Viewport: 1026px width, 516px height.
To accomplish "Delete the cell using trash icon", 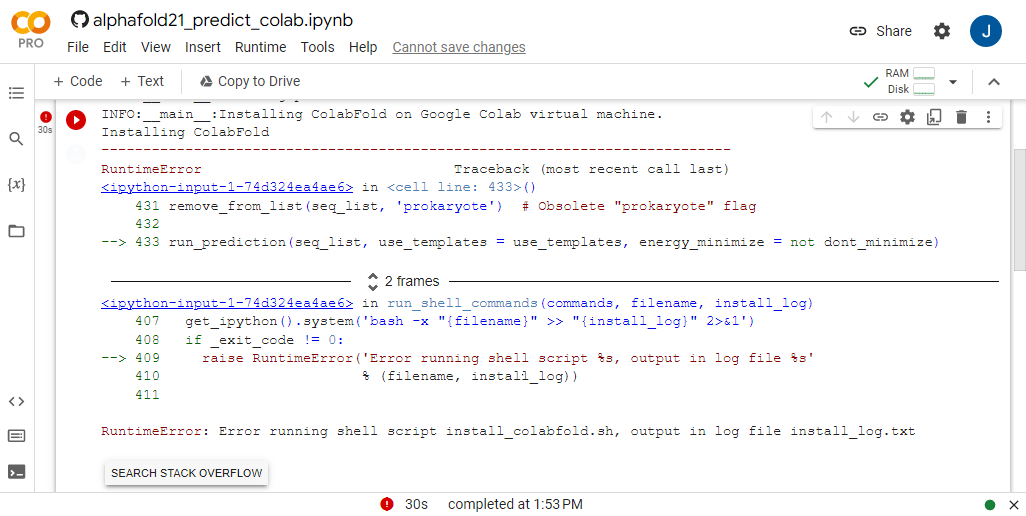I will pyautogui.click(x=961, y=117).
